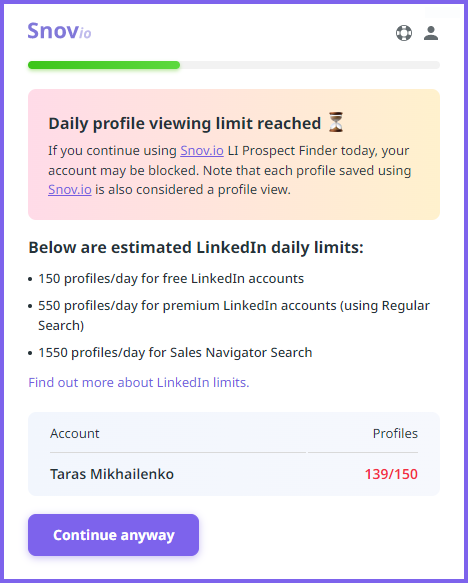Select the Profiles column header

pyautogui.click(x=395, y=434)
